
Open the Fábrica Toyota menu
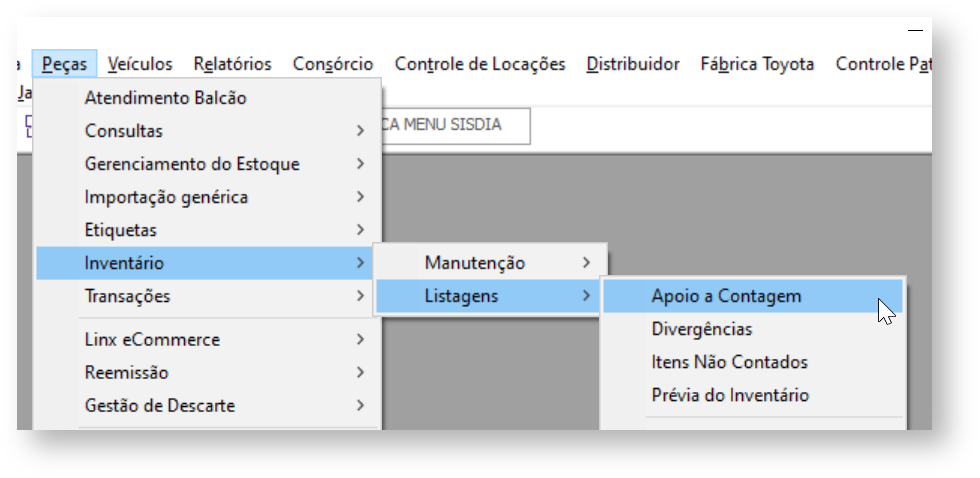coord(758,64)
